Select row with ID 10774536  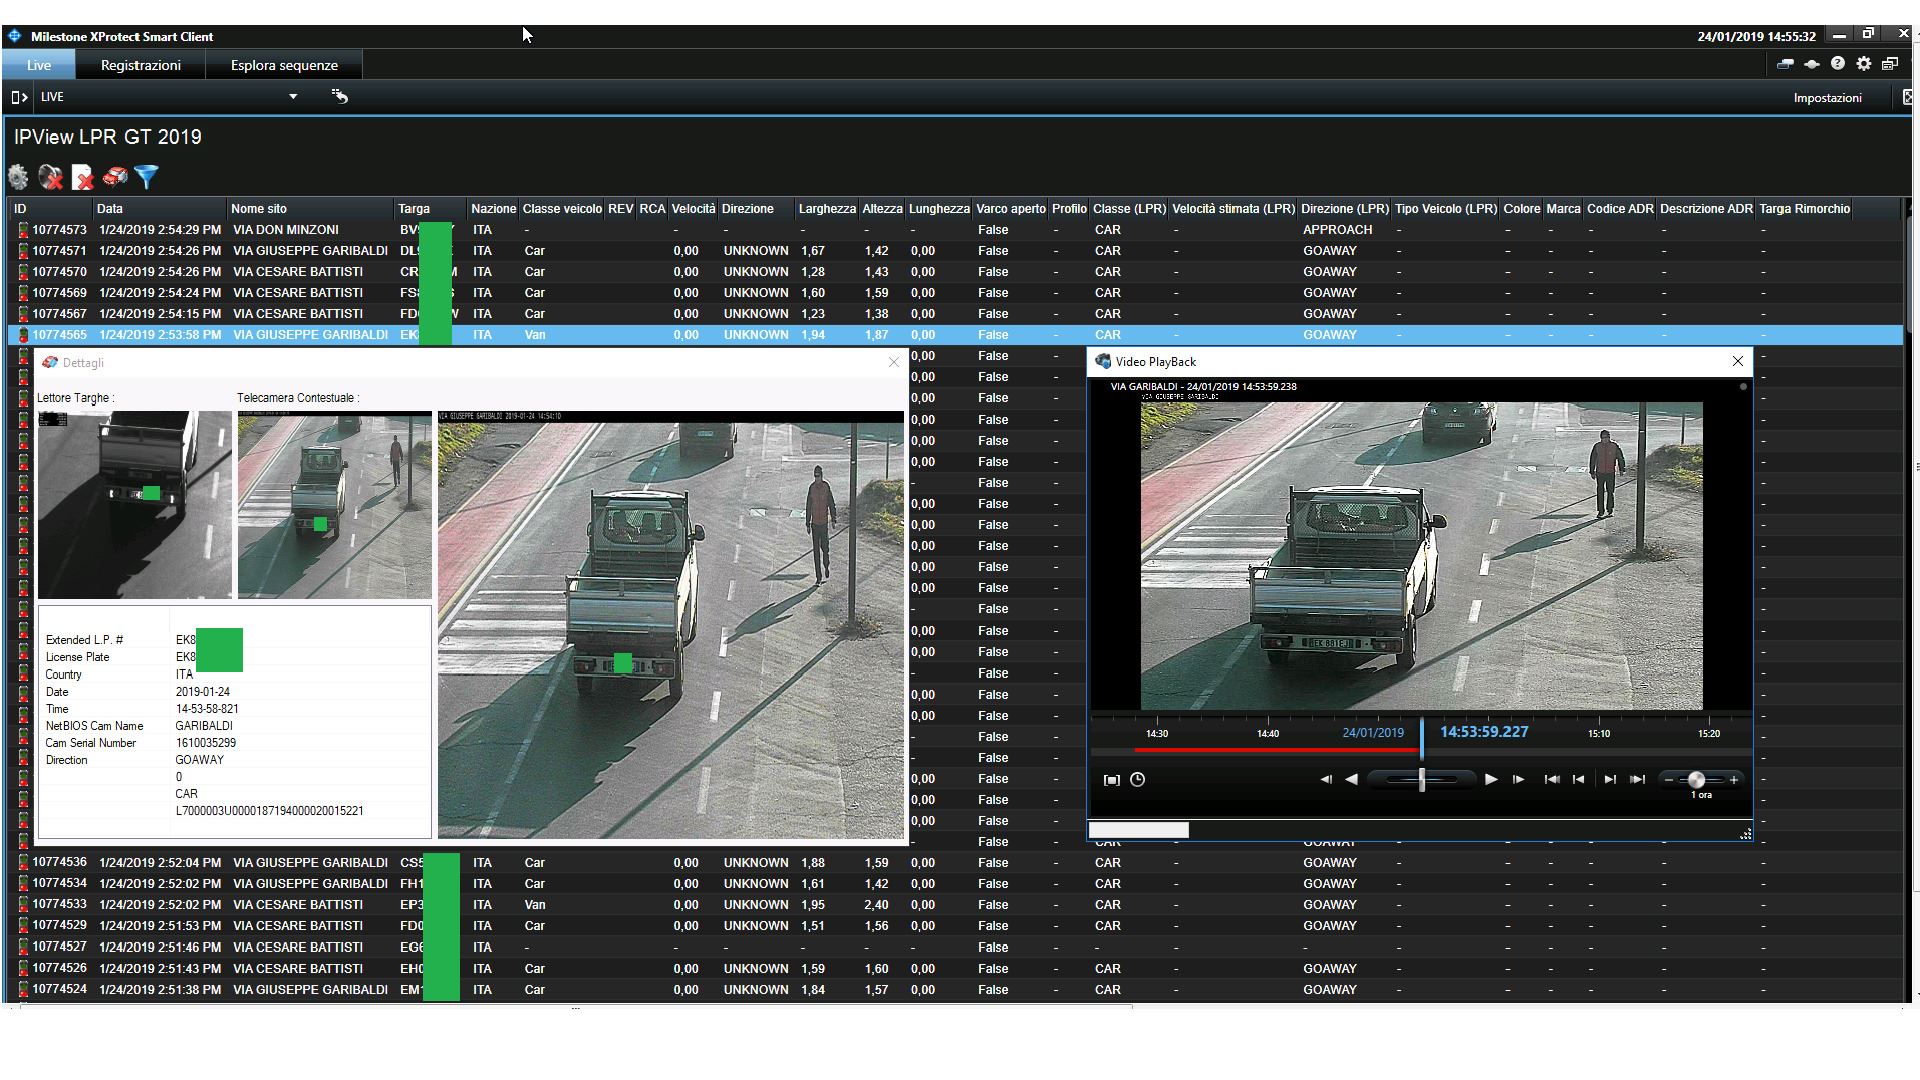pyautogui.click(x=955, y=862)
